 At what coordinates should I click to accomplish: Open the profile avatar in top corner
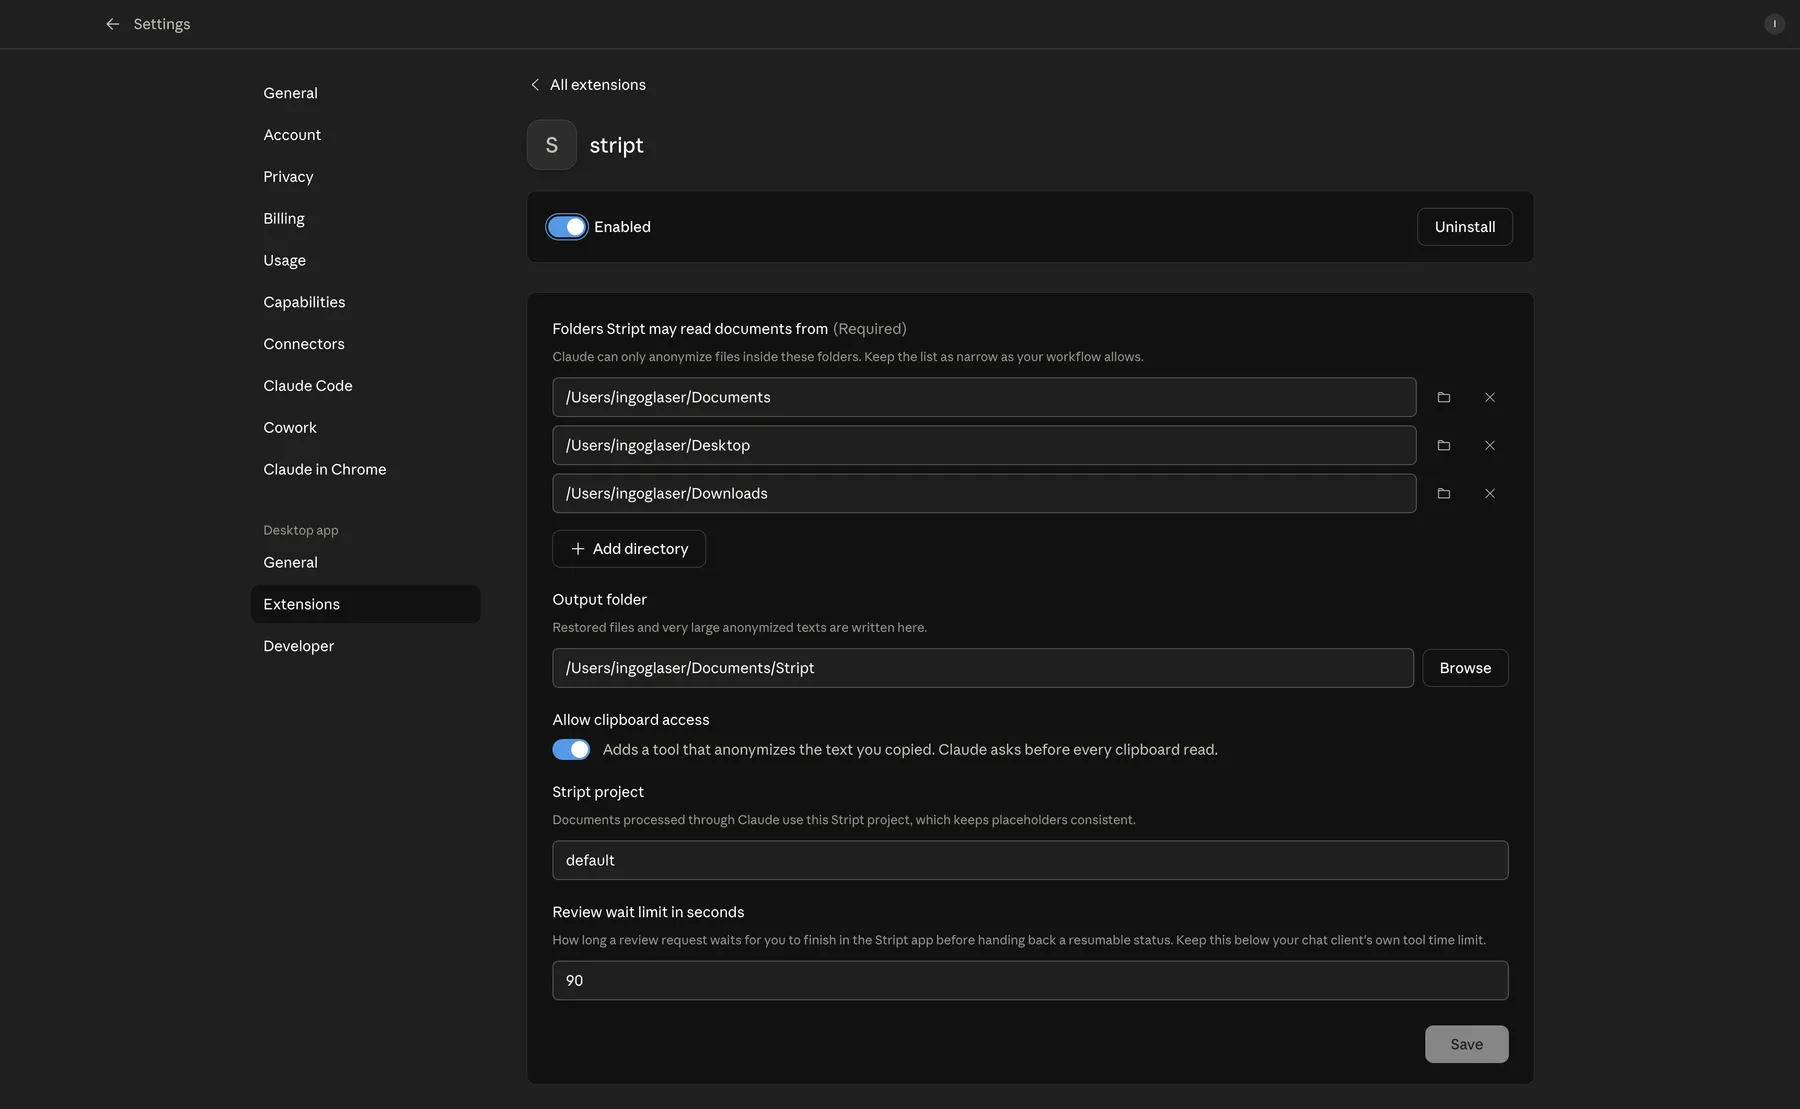tap(1774, 24)
